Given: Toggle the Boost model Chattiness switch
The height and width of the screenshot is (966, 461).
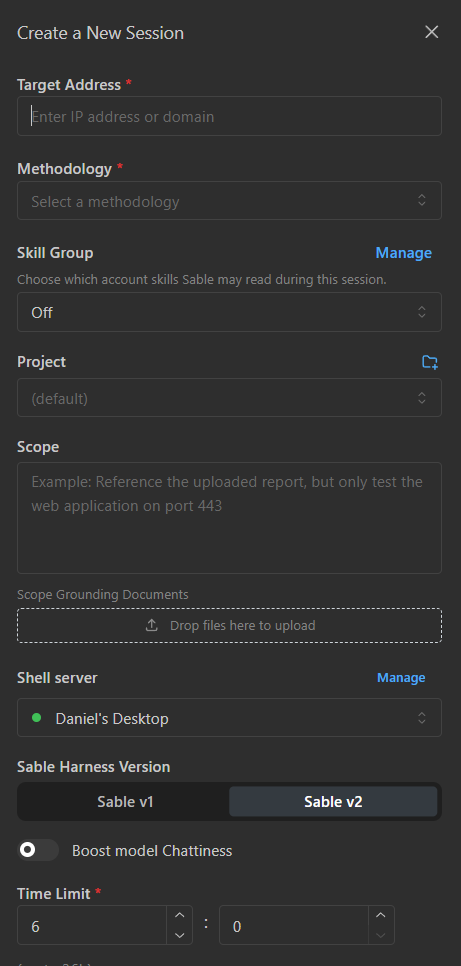Looking at the screenshot, I should pos(38,851).
